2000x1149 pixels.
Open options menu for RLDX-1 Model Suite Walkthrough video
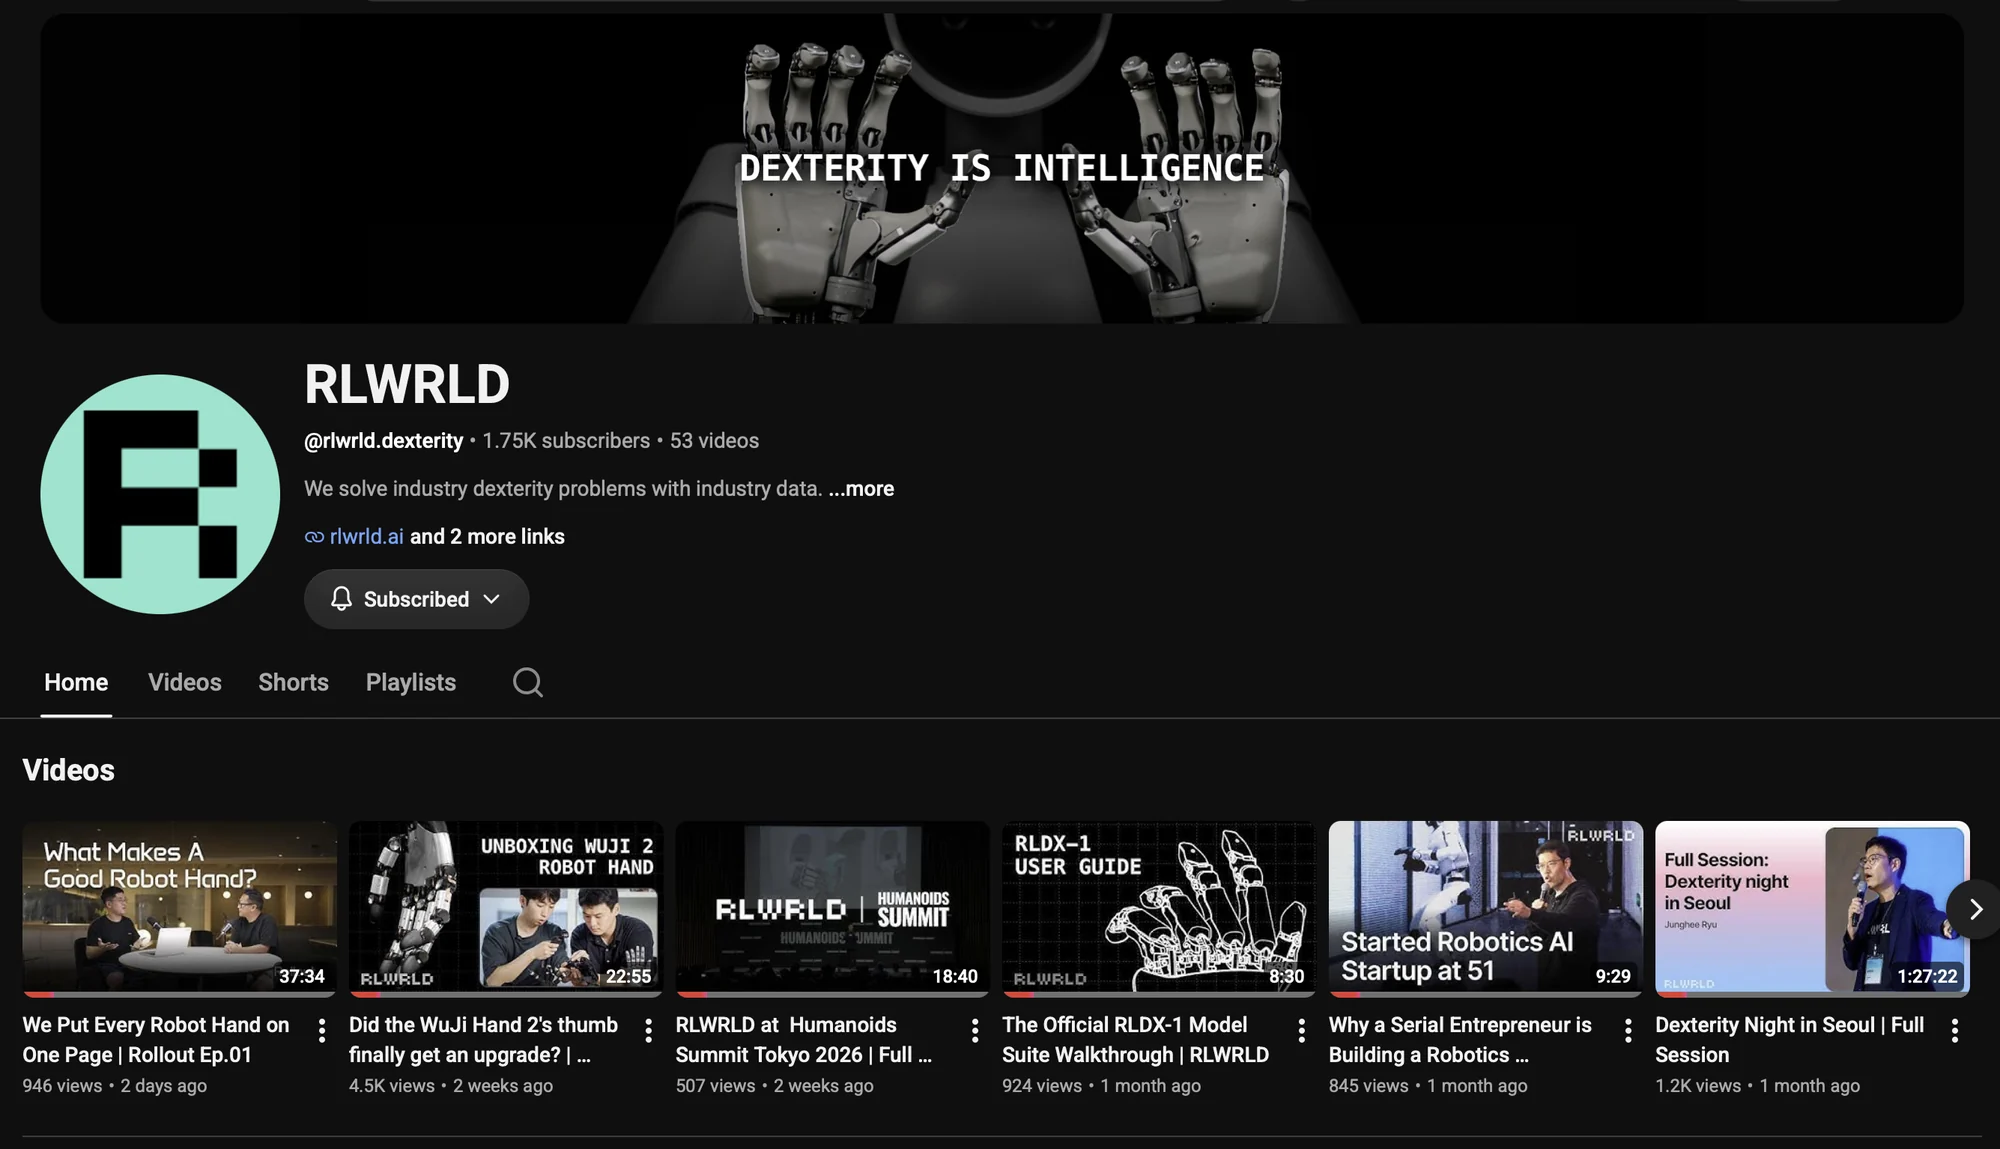point(1301,1031)
